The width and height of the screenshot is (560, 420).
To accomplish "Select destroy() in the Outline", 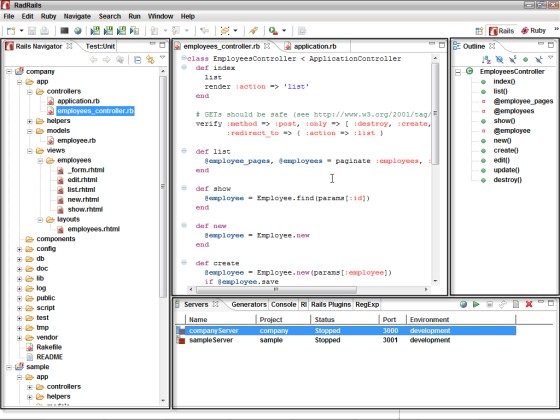I will point(507,180).
